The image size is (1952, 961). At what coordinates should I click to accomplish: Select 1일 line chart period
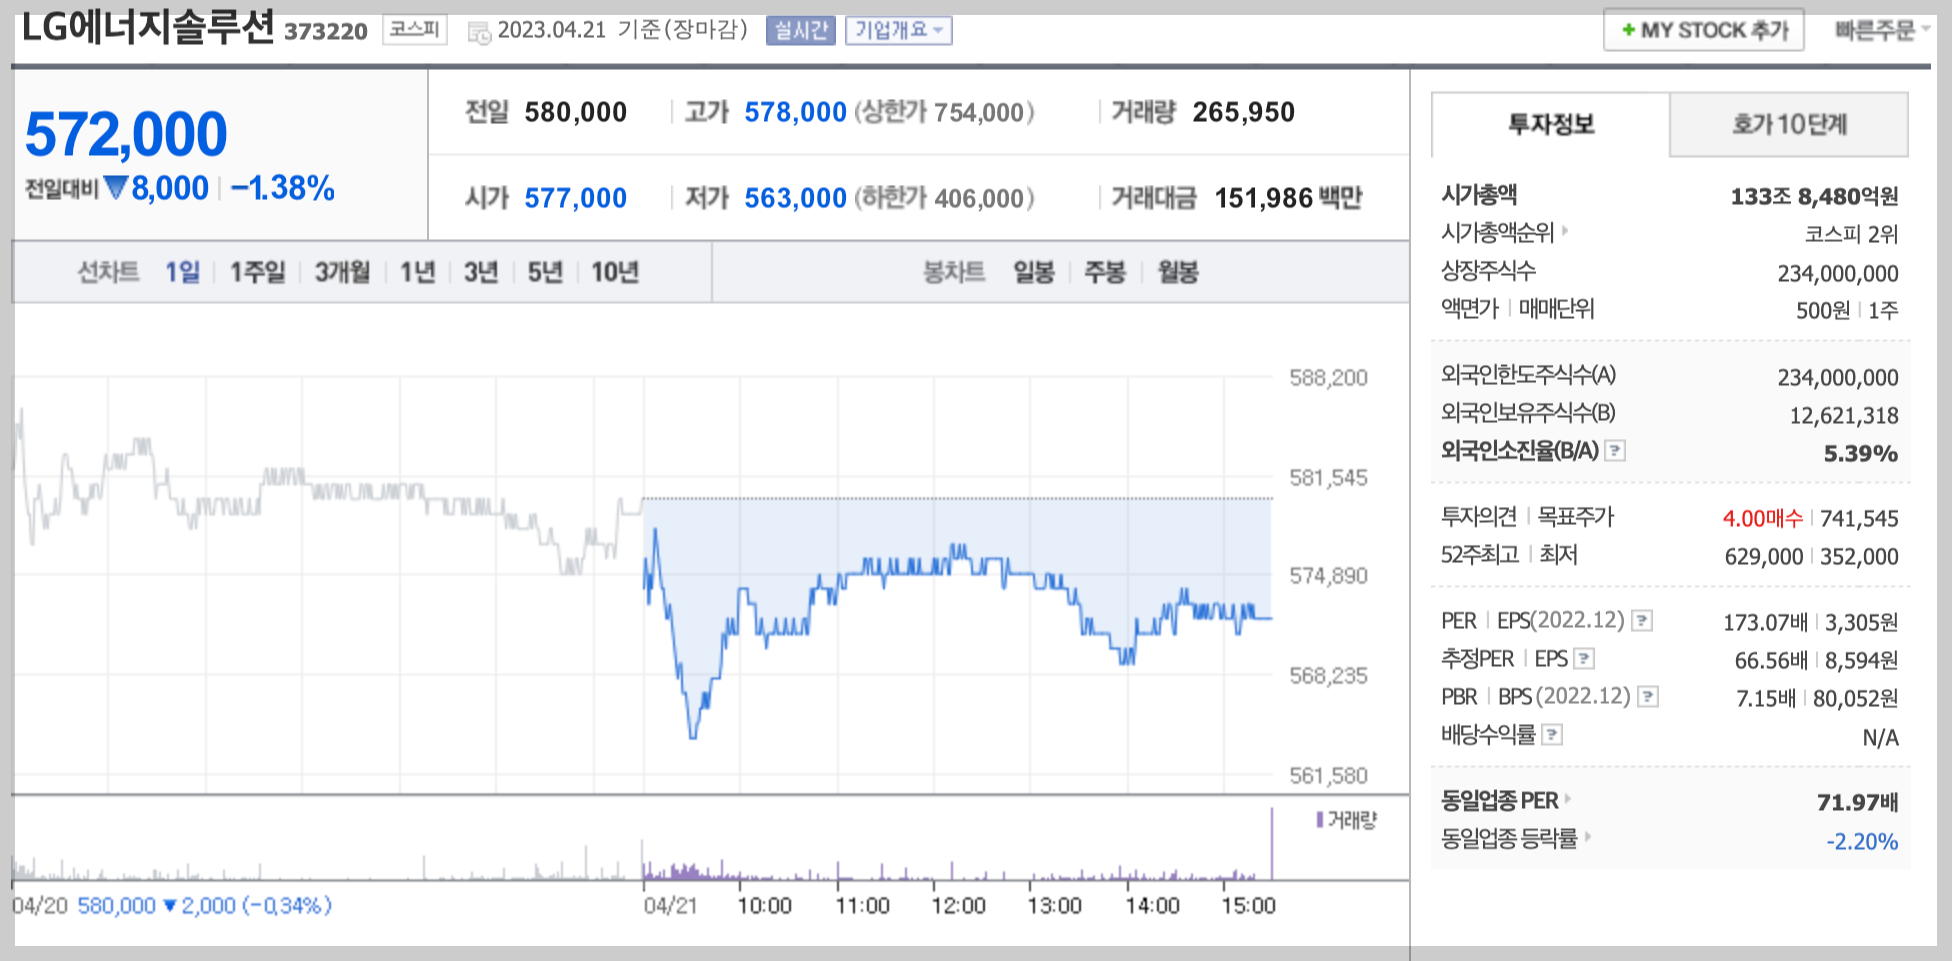click(182, 272)
